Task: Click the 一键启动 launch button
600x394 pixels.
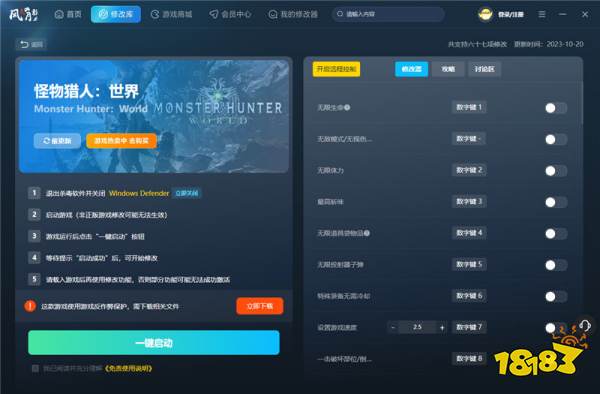Action: 154,342
